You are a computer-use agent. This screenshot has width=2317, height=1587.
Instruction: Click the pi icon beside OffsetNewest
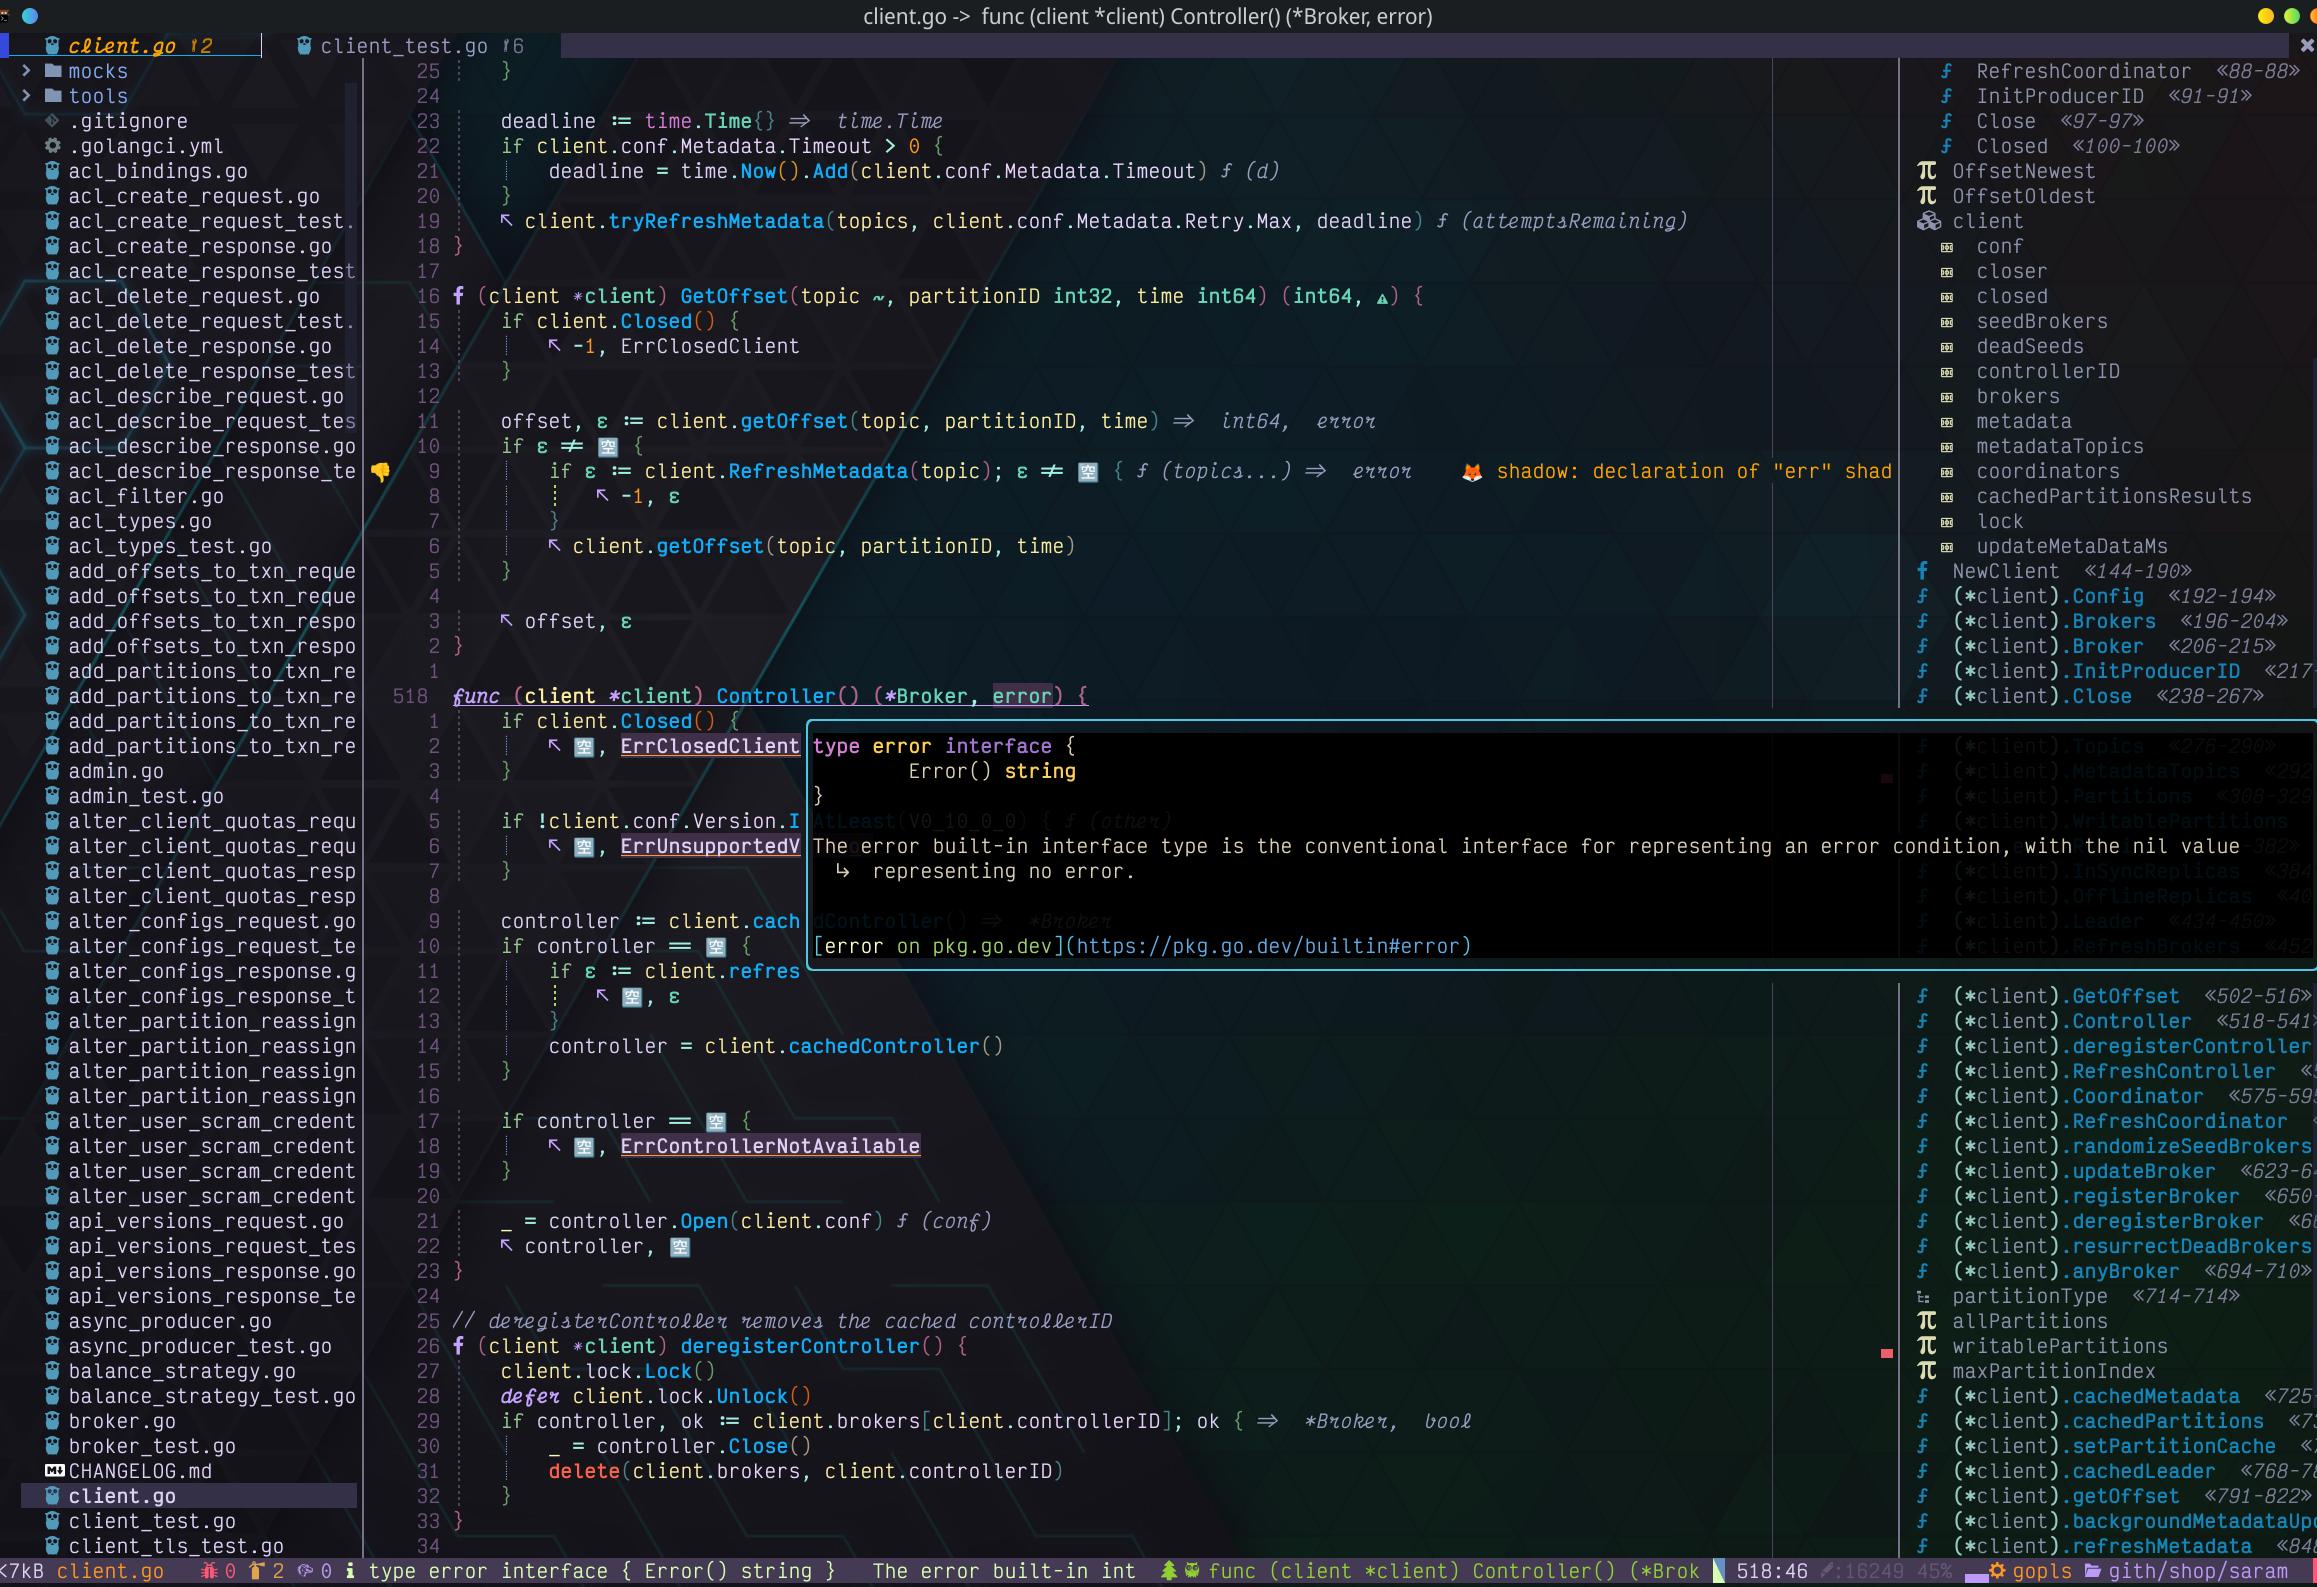click(1925, 171)
